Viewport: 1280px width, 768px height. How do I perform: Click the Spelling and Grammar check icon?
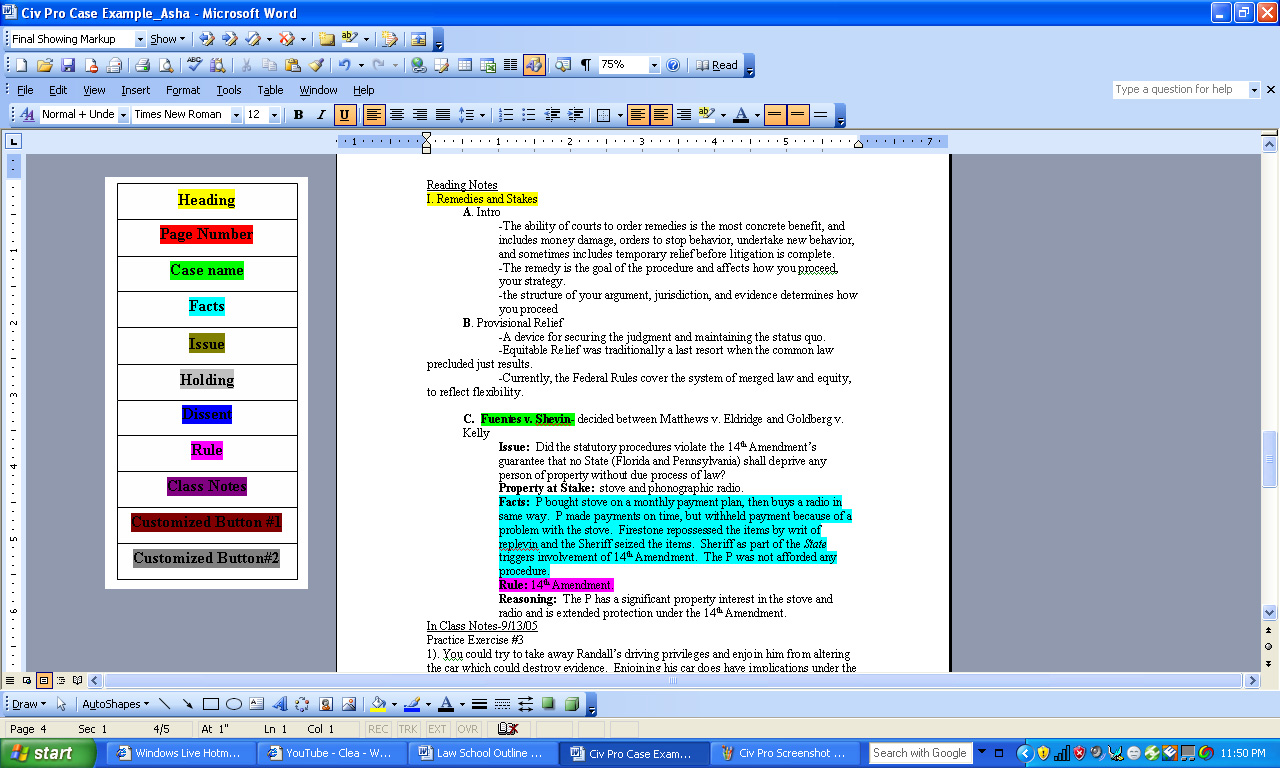click(193, 65)
